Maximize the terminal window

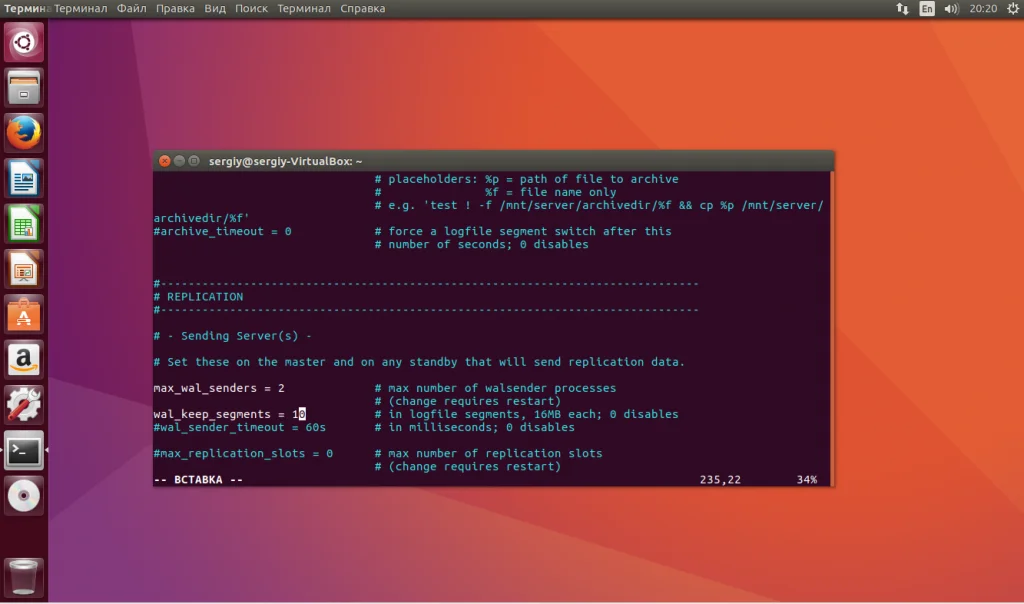pos(194,161)
